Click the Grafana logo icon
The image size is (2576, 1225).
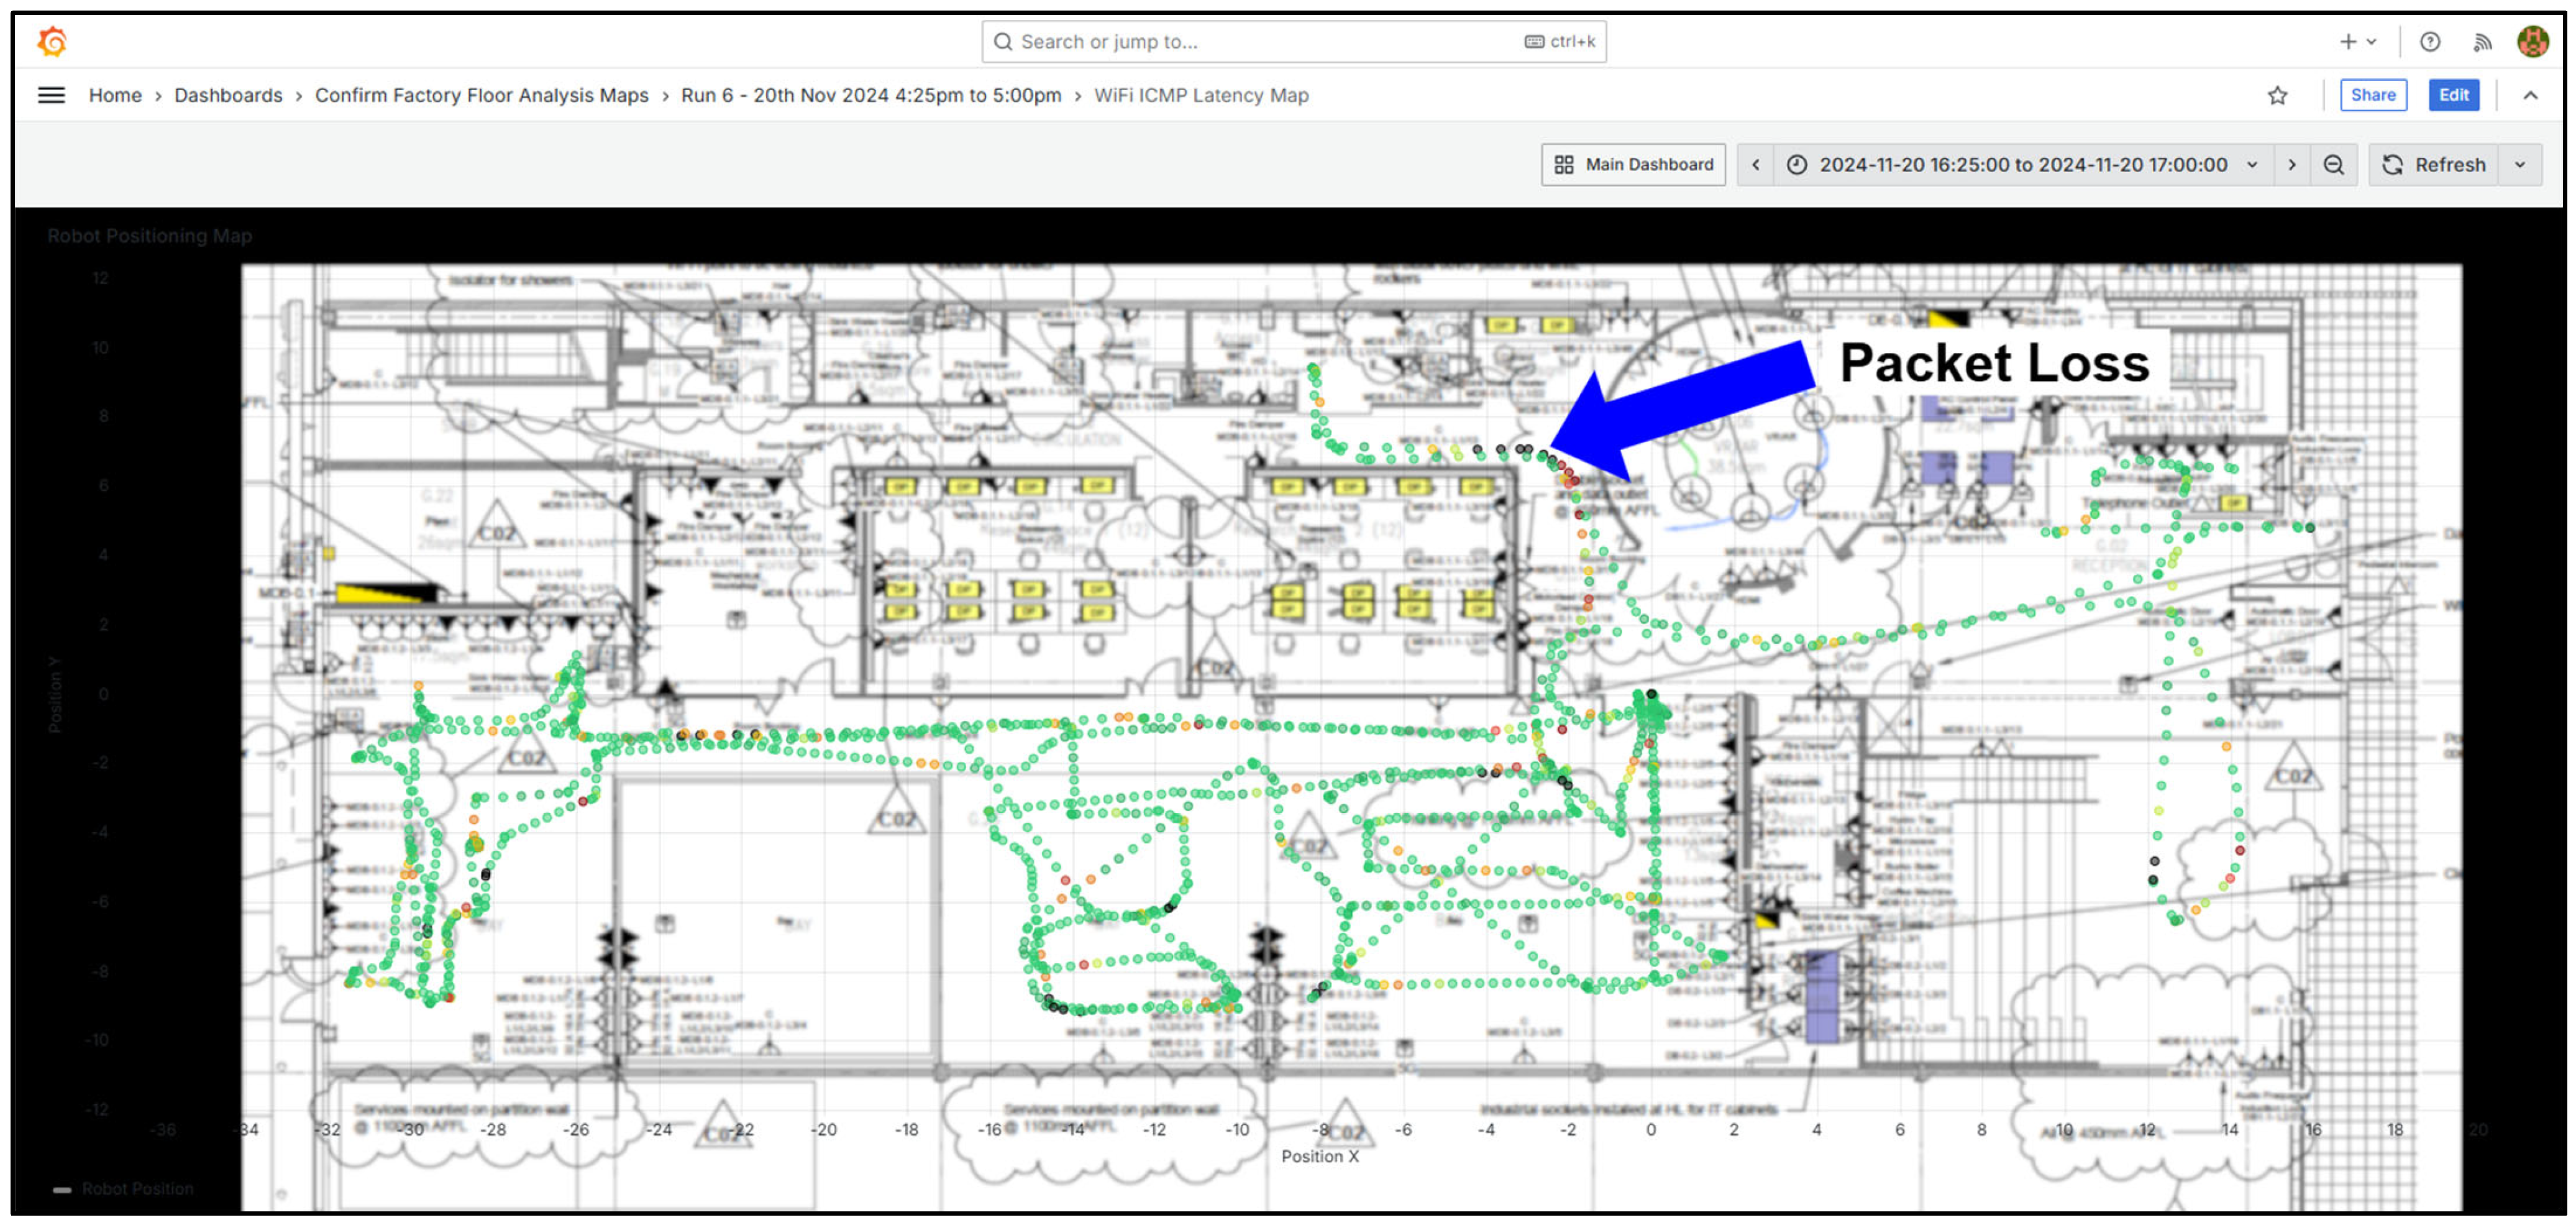click(52, 42)
